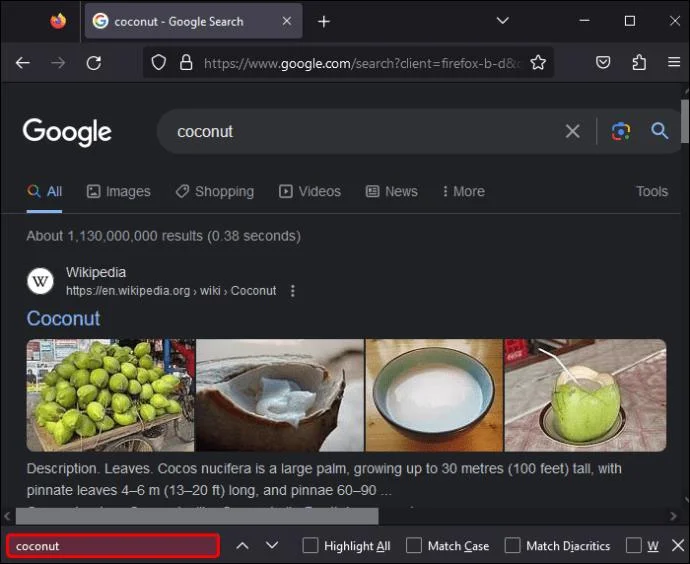
Task: Clear the Google search box with X
Action: point(572,131)
